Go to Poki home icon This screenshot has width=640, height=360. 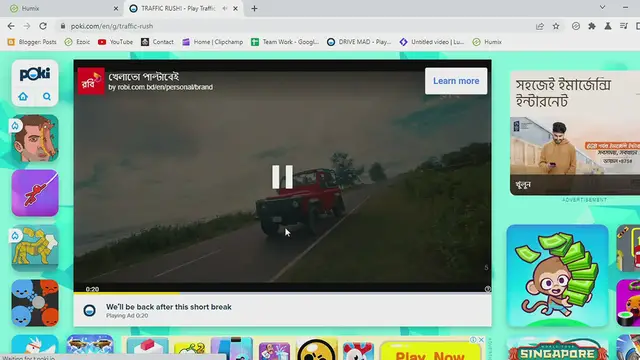point(23,96)
